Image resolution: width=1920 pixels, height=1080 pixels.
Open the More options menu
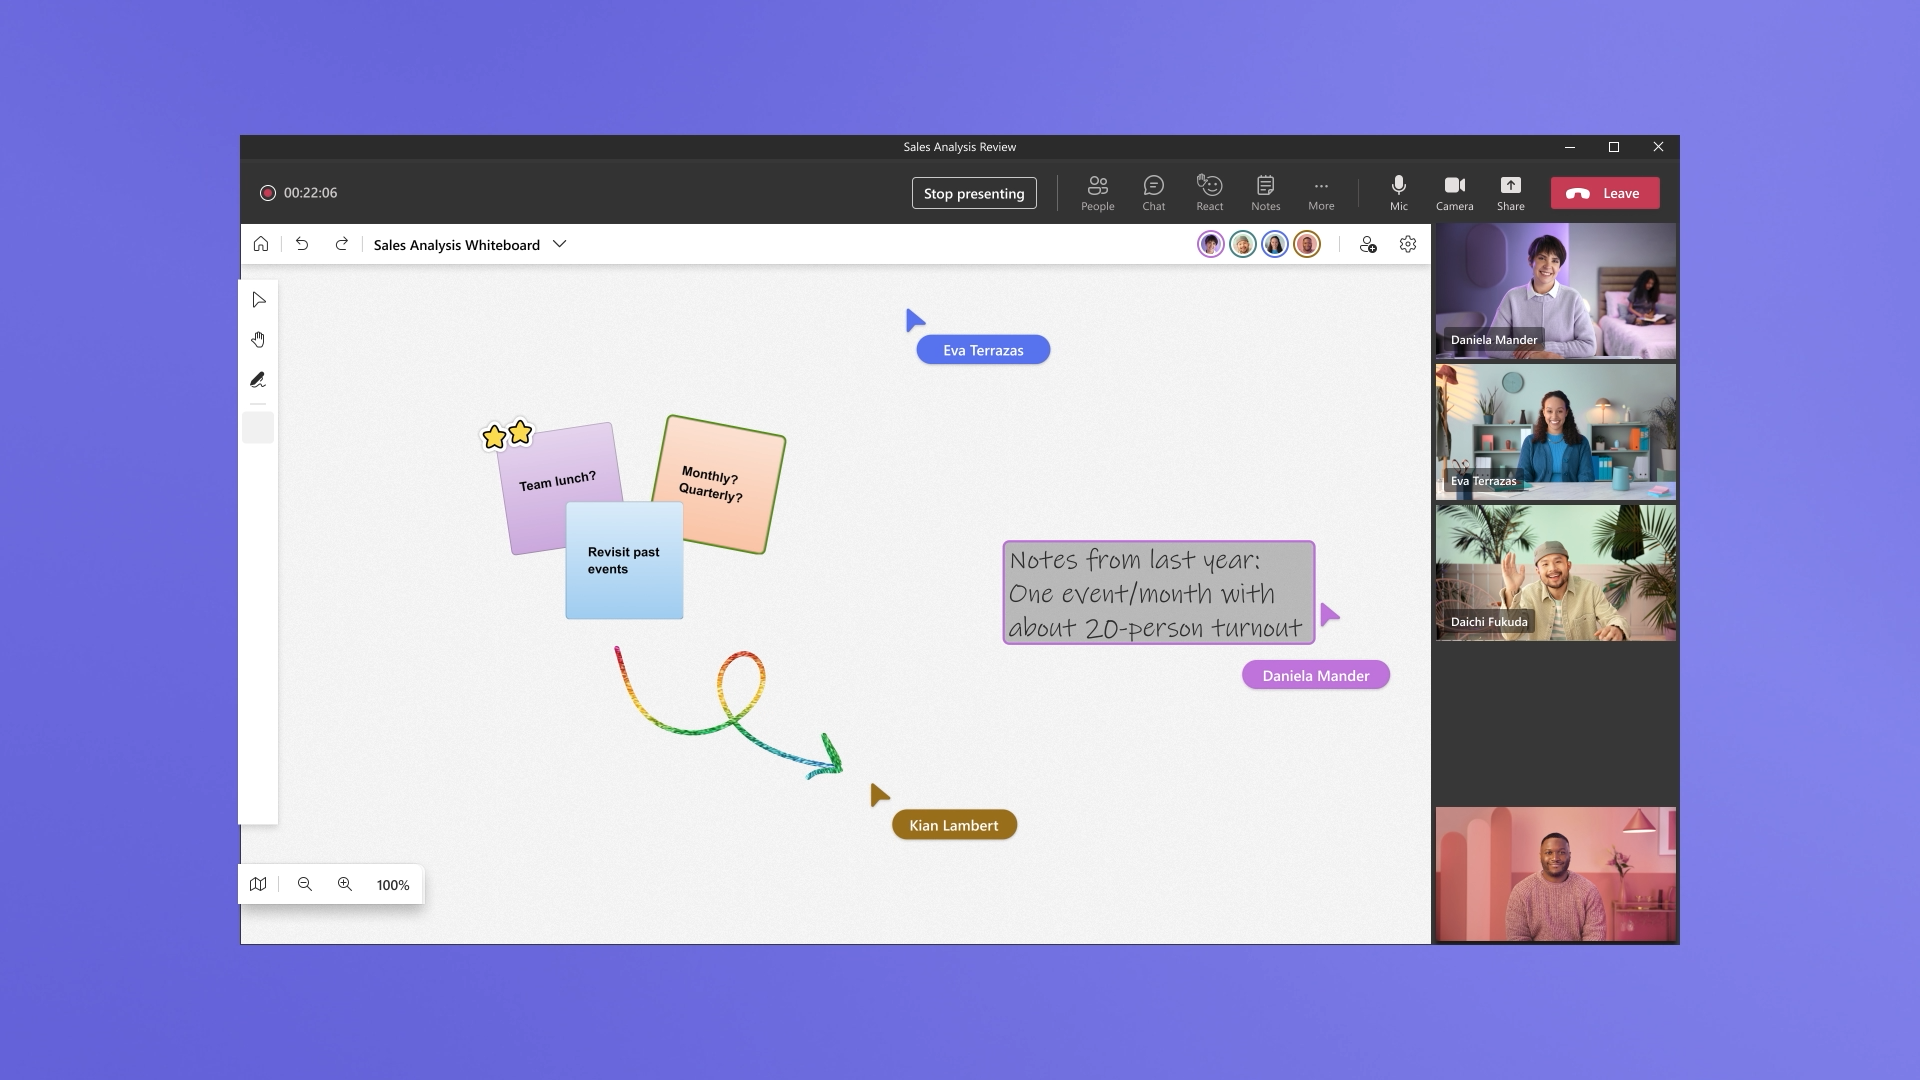tap(1321, 192)
